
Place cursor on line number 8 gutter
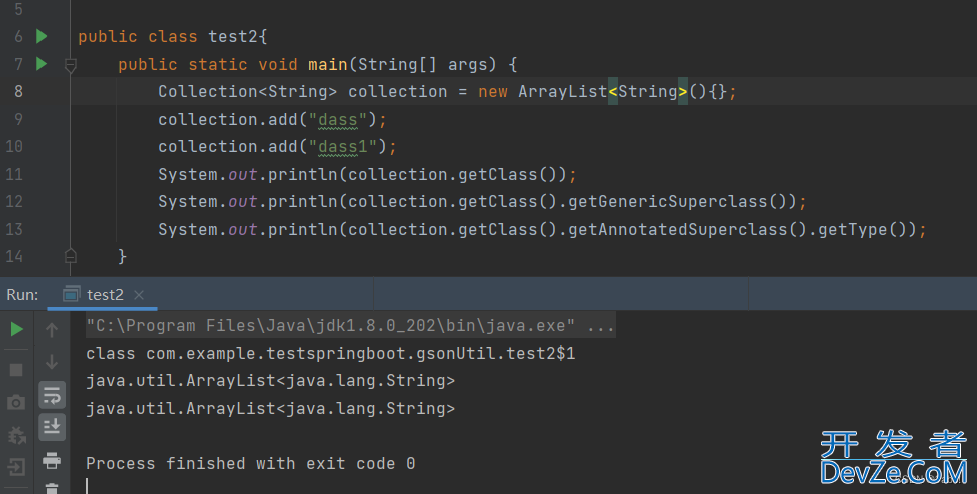coord(19,91)
